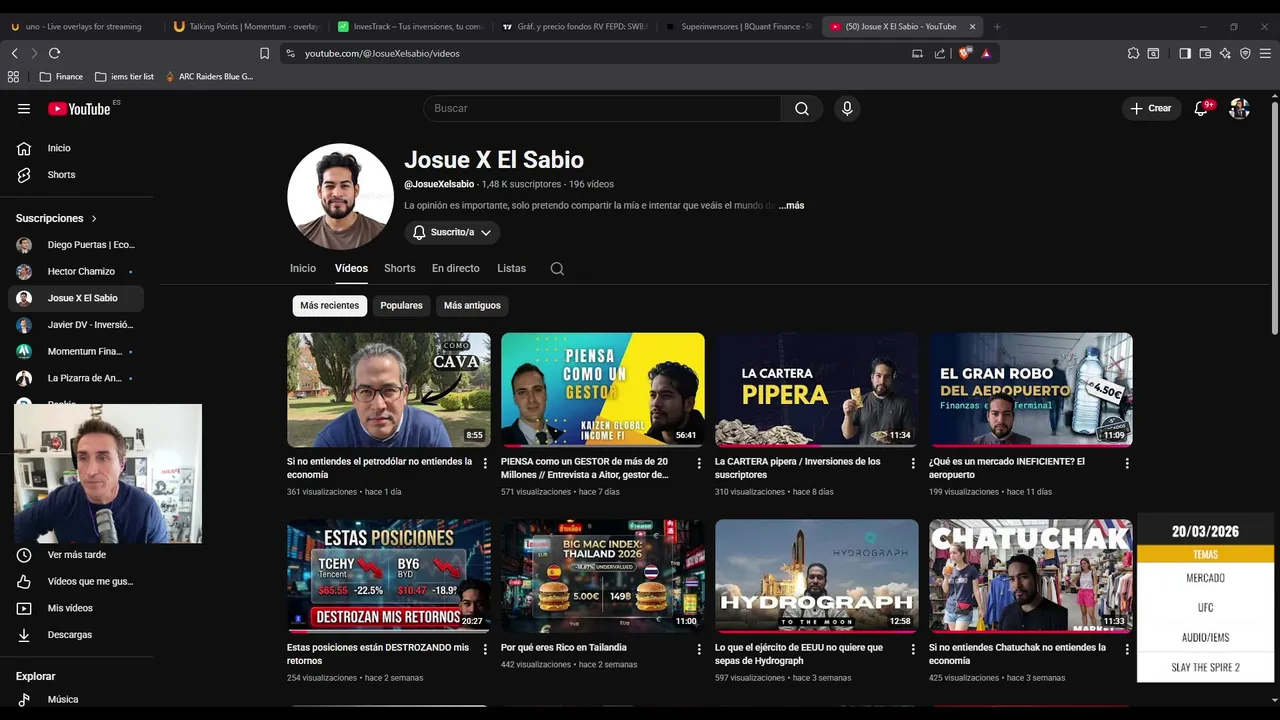Open ESTAS POSICIONES video thumbnail
Image resolution: width=1280 pixels, height=720 pixels.
tap(389, 576)
